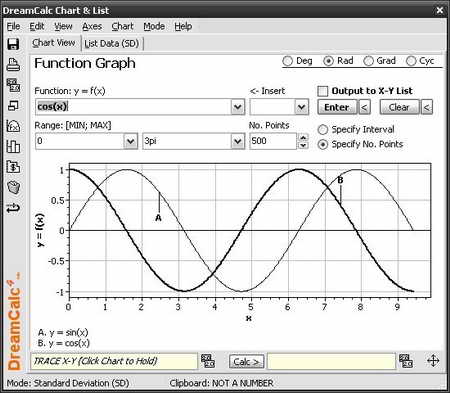Image resolution: width=450 pixels, height=393 pixels.
Task: Click calculator icon beside the trace field
Action: coord(208,361)
